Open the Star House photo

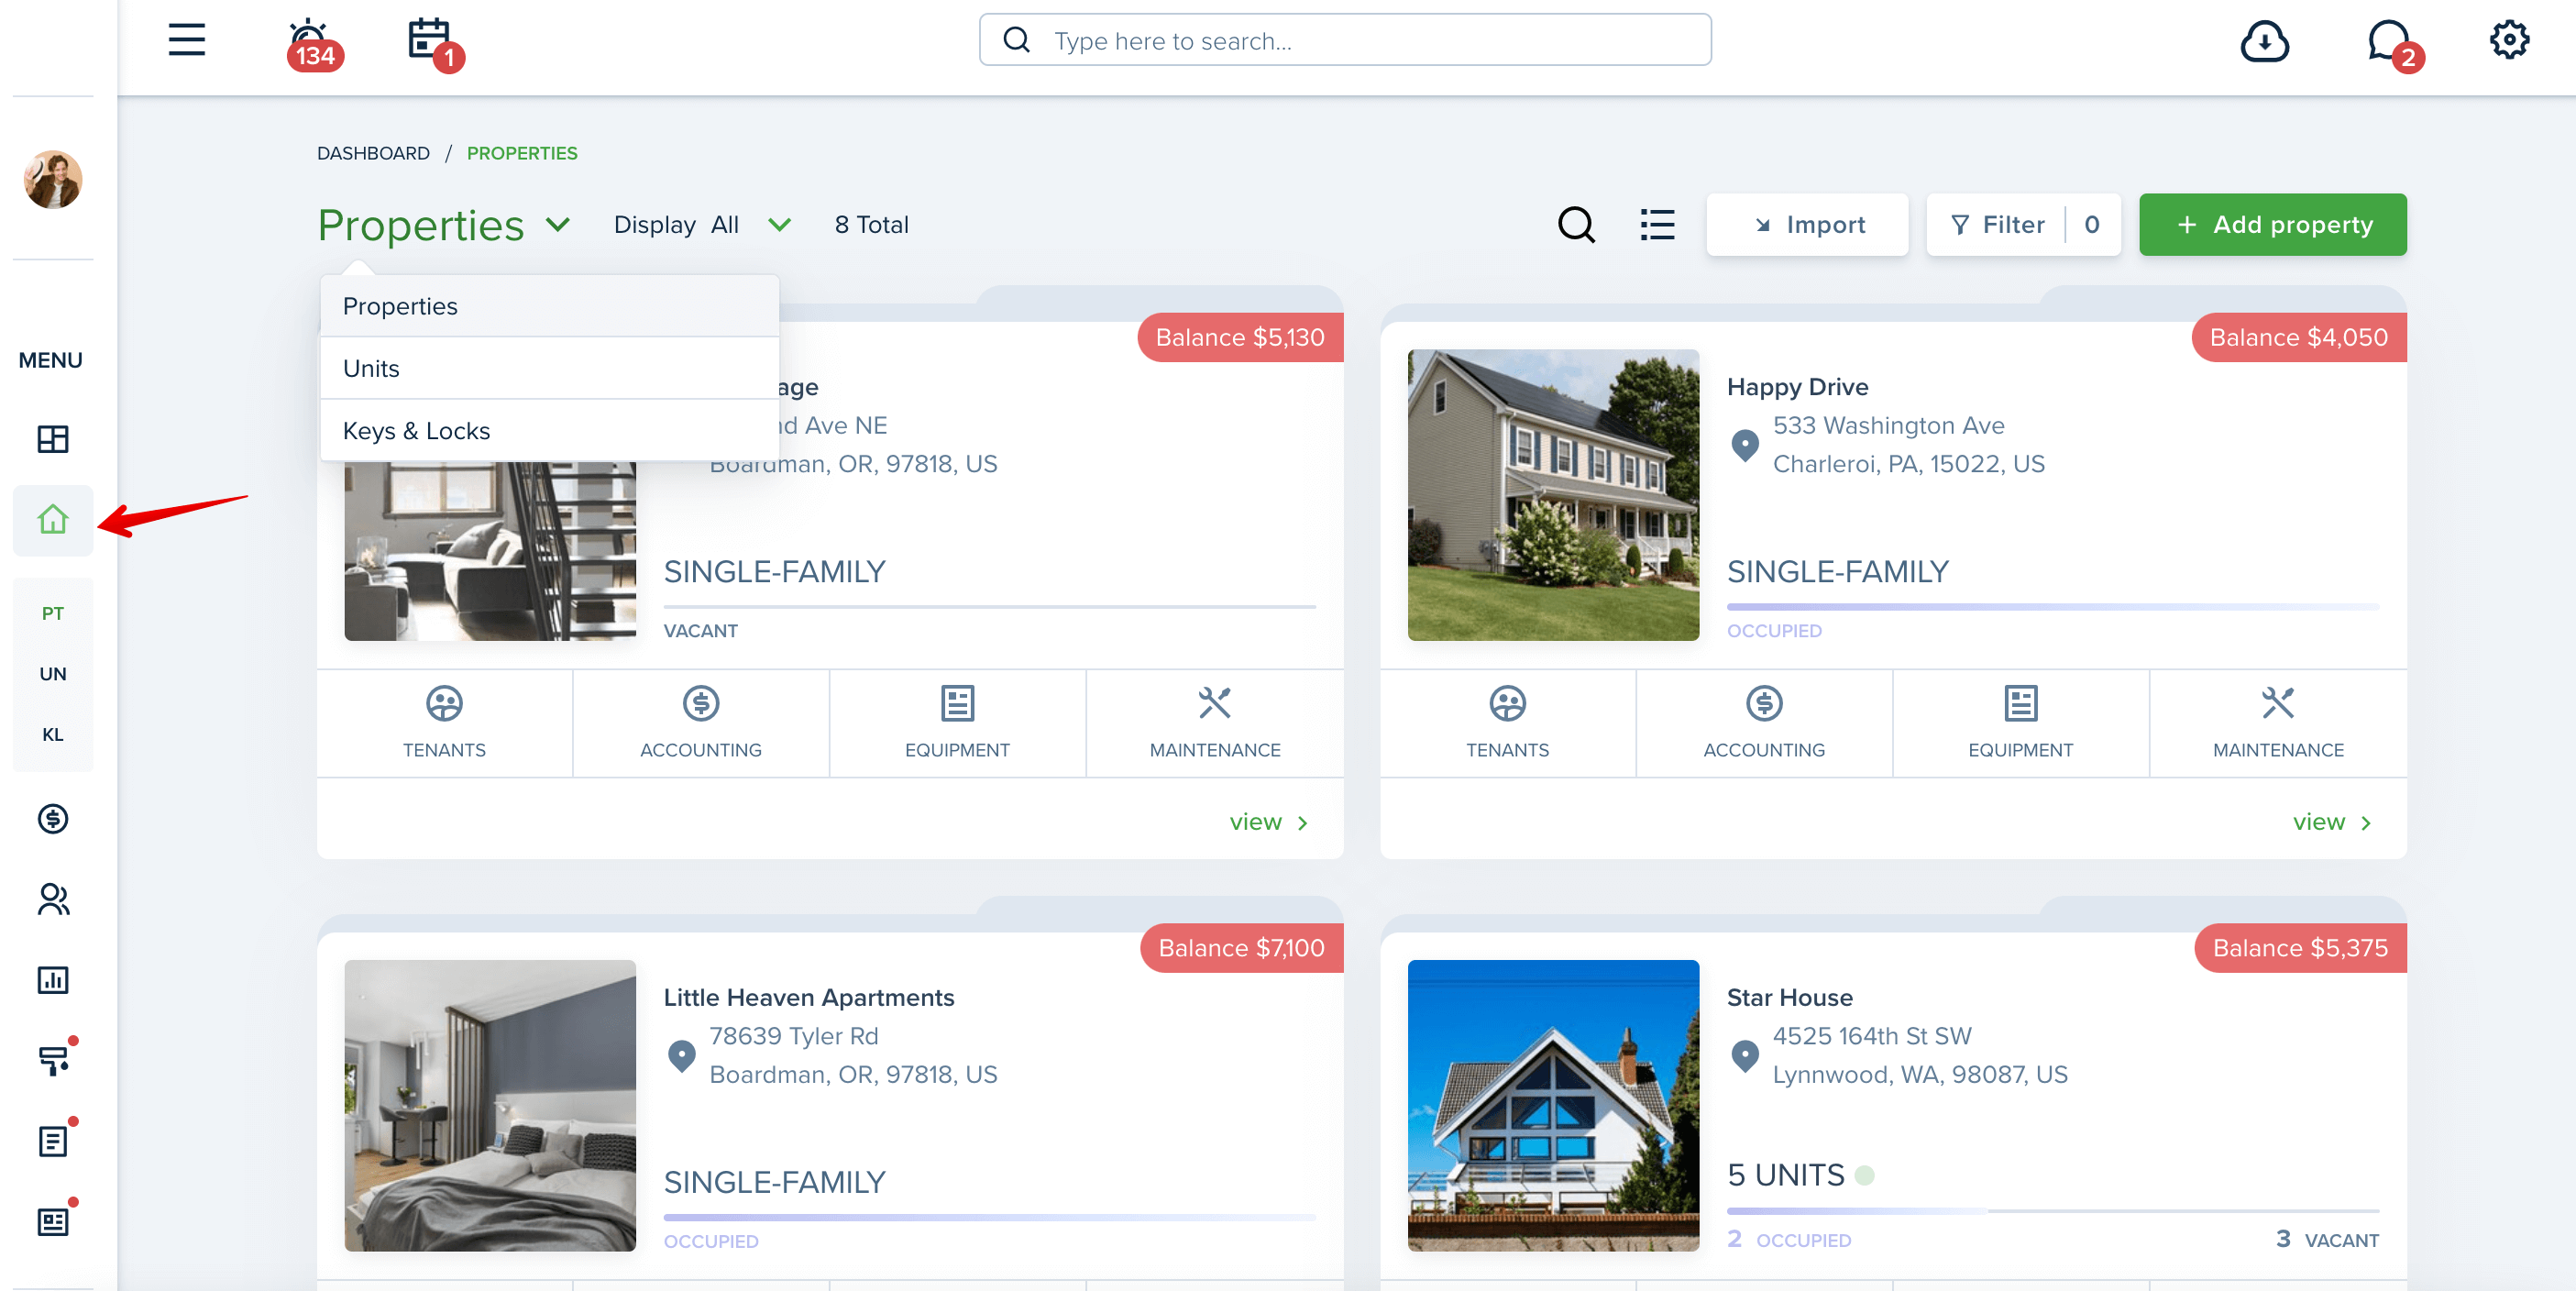pos(1552,1105)
